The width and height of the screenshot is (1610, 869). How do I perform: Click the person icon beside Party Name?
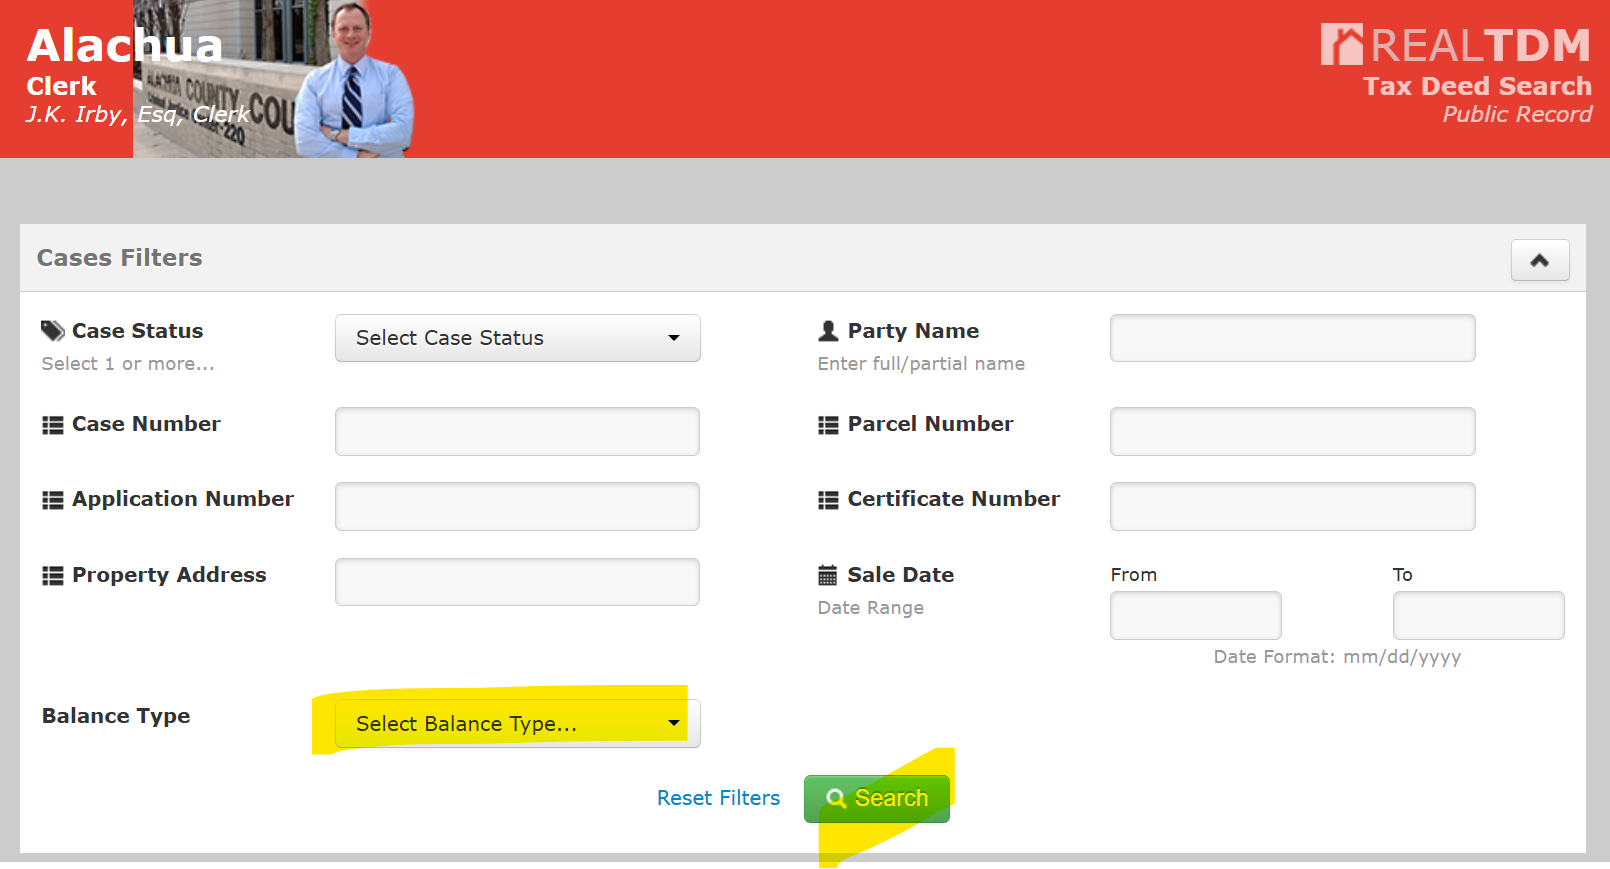click(x=828, y=331)
